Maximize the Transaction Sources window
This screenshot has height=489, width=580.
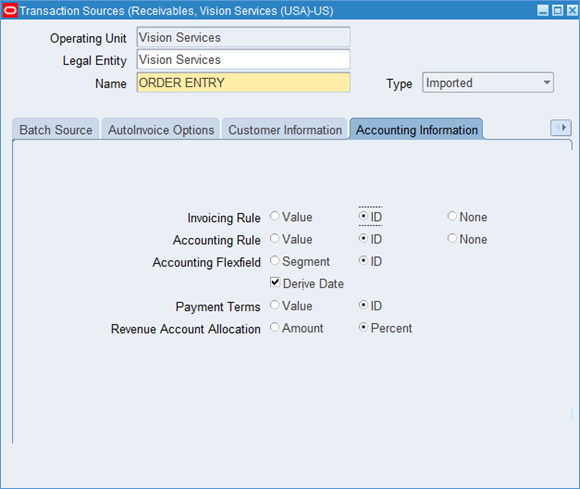tap(557, 10)
